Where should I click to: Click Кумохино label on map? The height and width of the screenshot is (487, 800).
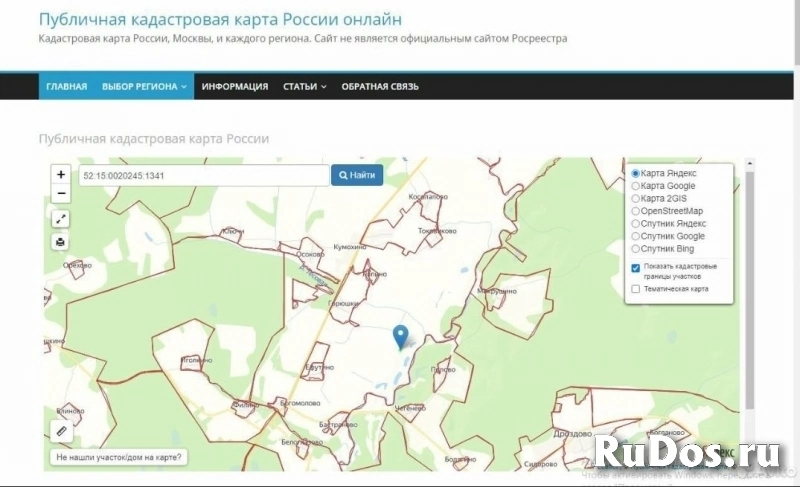point(350,247)
